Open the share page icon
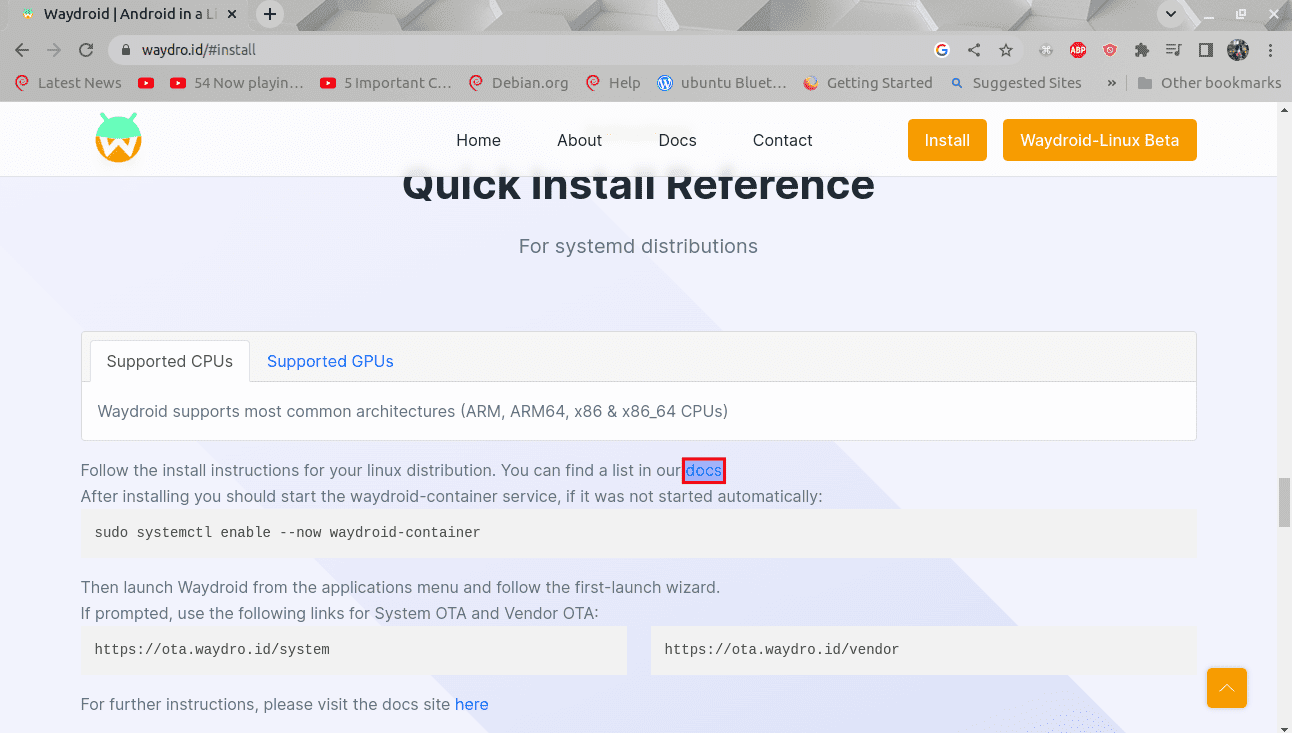 [974, 50]
